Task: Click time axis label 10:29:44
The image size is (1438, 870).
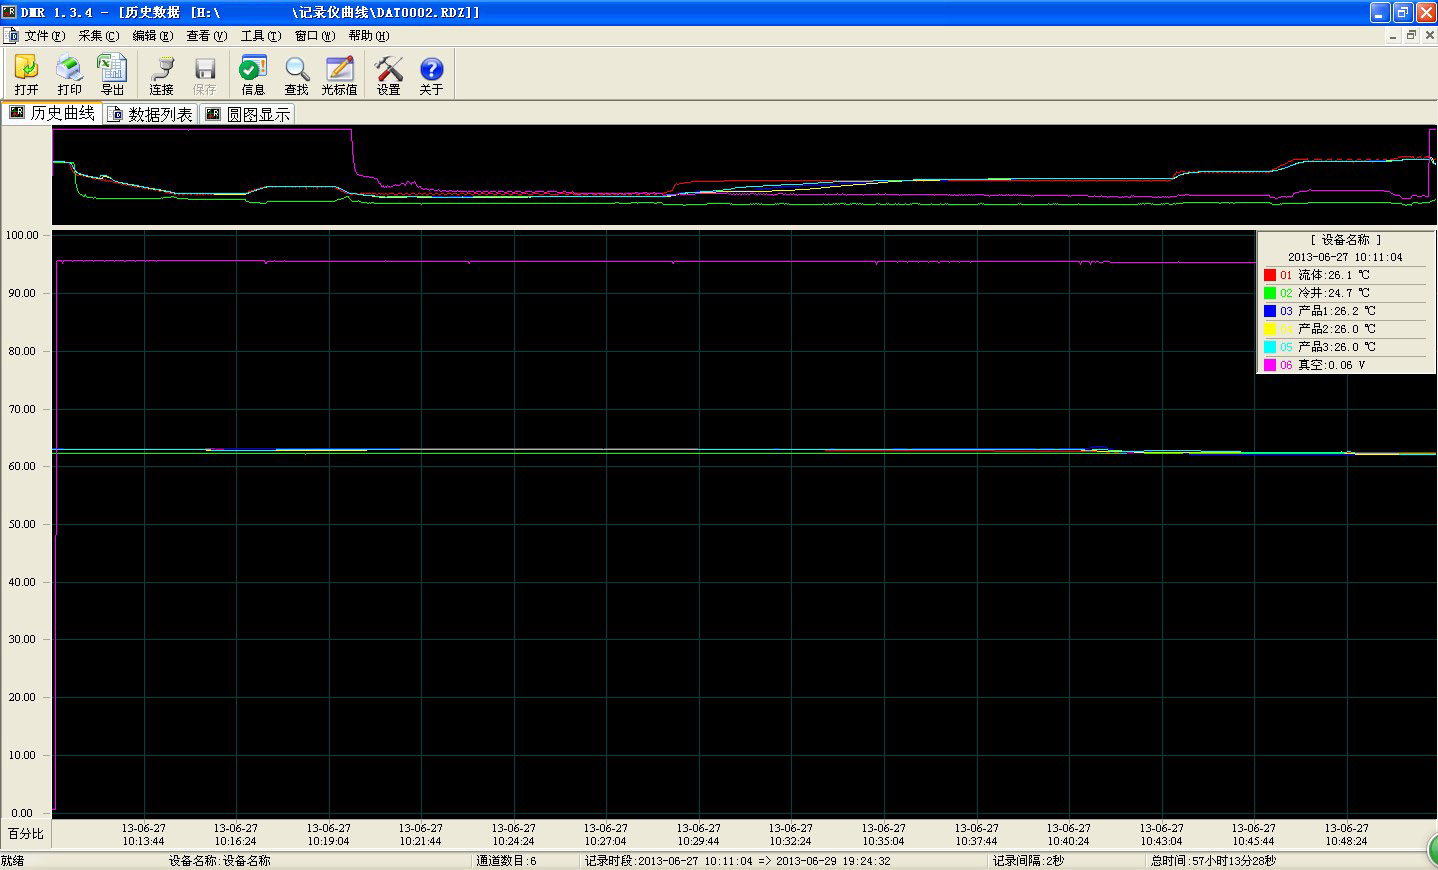Action: click(x=698, y=841)
